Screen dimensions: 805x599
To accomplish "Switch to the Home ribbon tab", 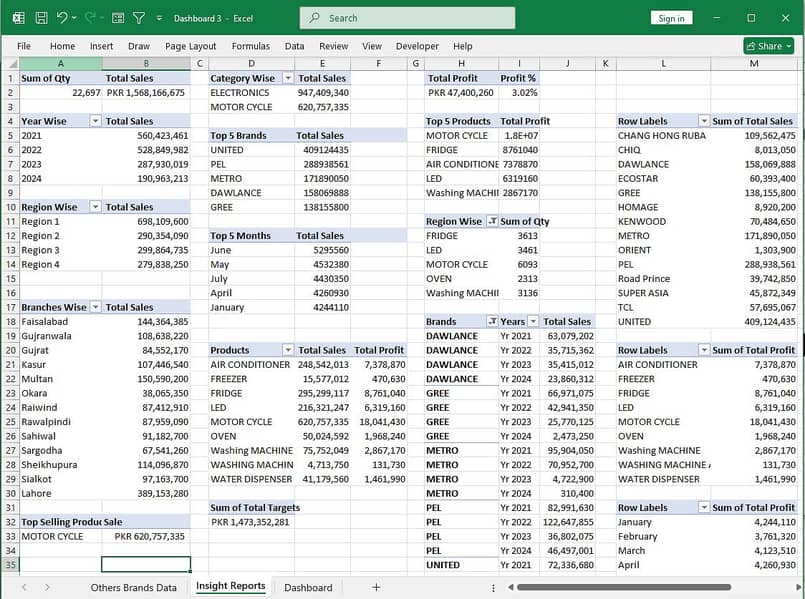I will pyautogui.click(x=62, y=46).
